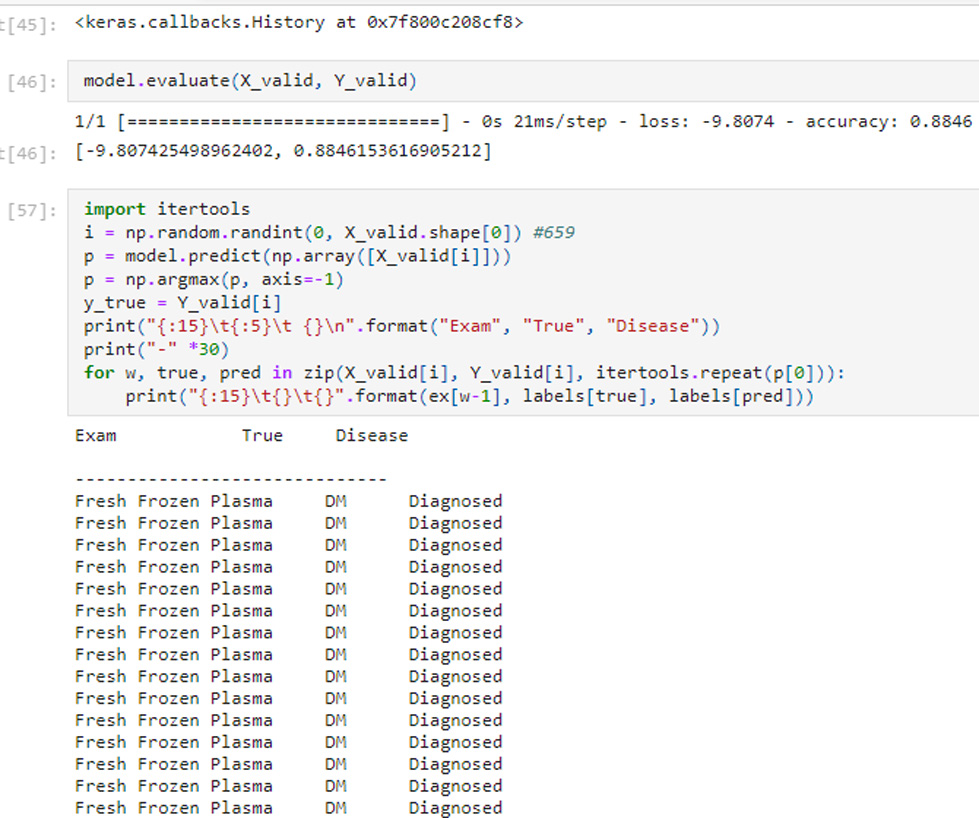The height and width of the screenshot is (818, 979).
Task: Click the y_true = Y_valid[i] line
Action: pos(183,302)
